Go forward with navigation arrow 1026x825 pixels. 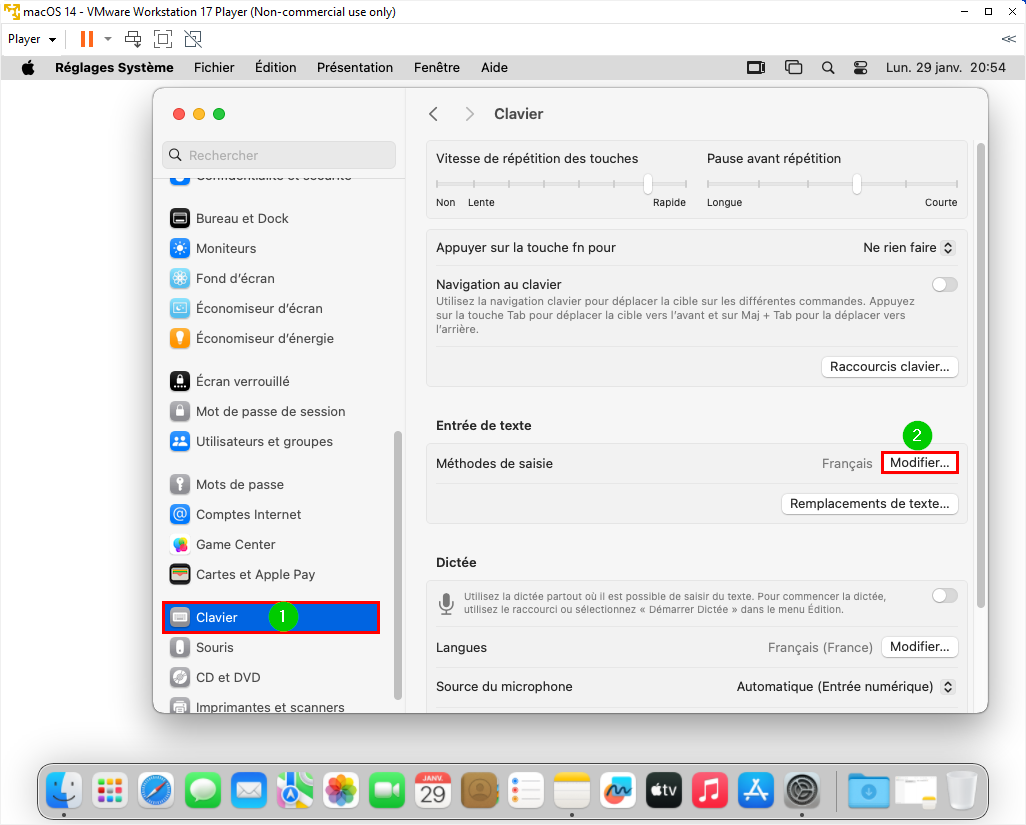point(469,114)
